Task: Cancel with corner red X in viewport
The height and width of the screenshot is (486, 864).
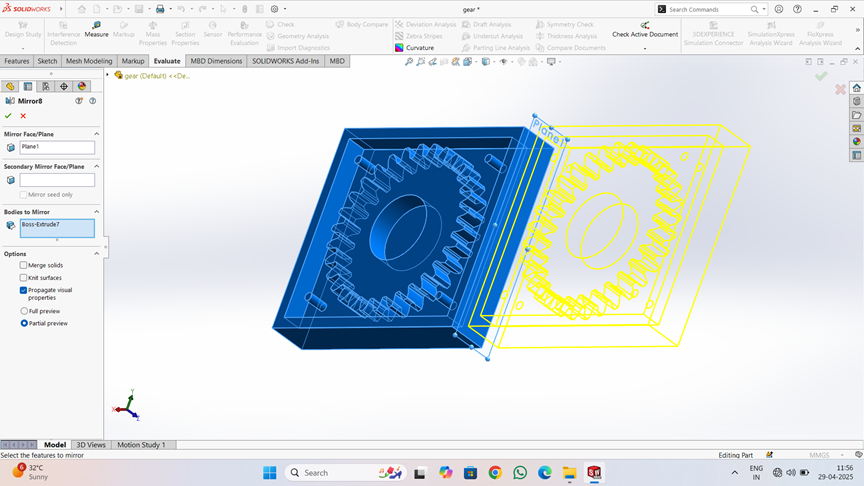Action: click(x=840, y=89)
